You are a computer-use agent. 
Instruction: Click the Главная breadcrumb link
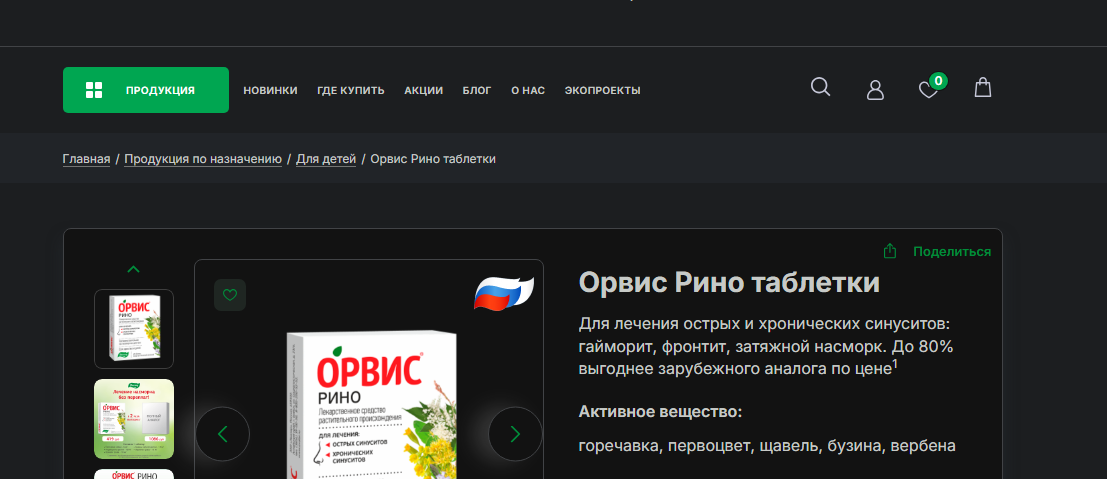86,159
